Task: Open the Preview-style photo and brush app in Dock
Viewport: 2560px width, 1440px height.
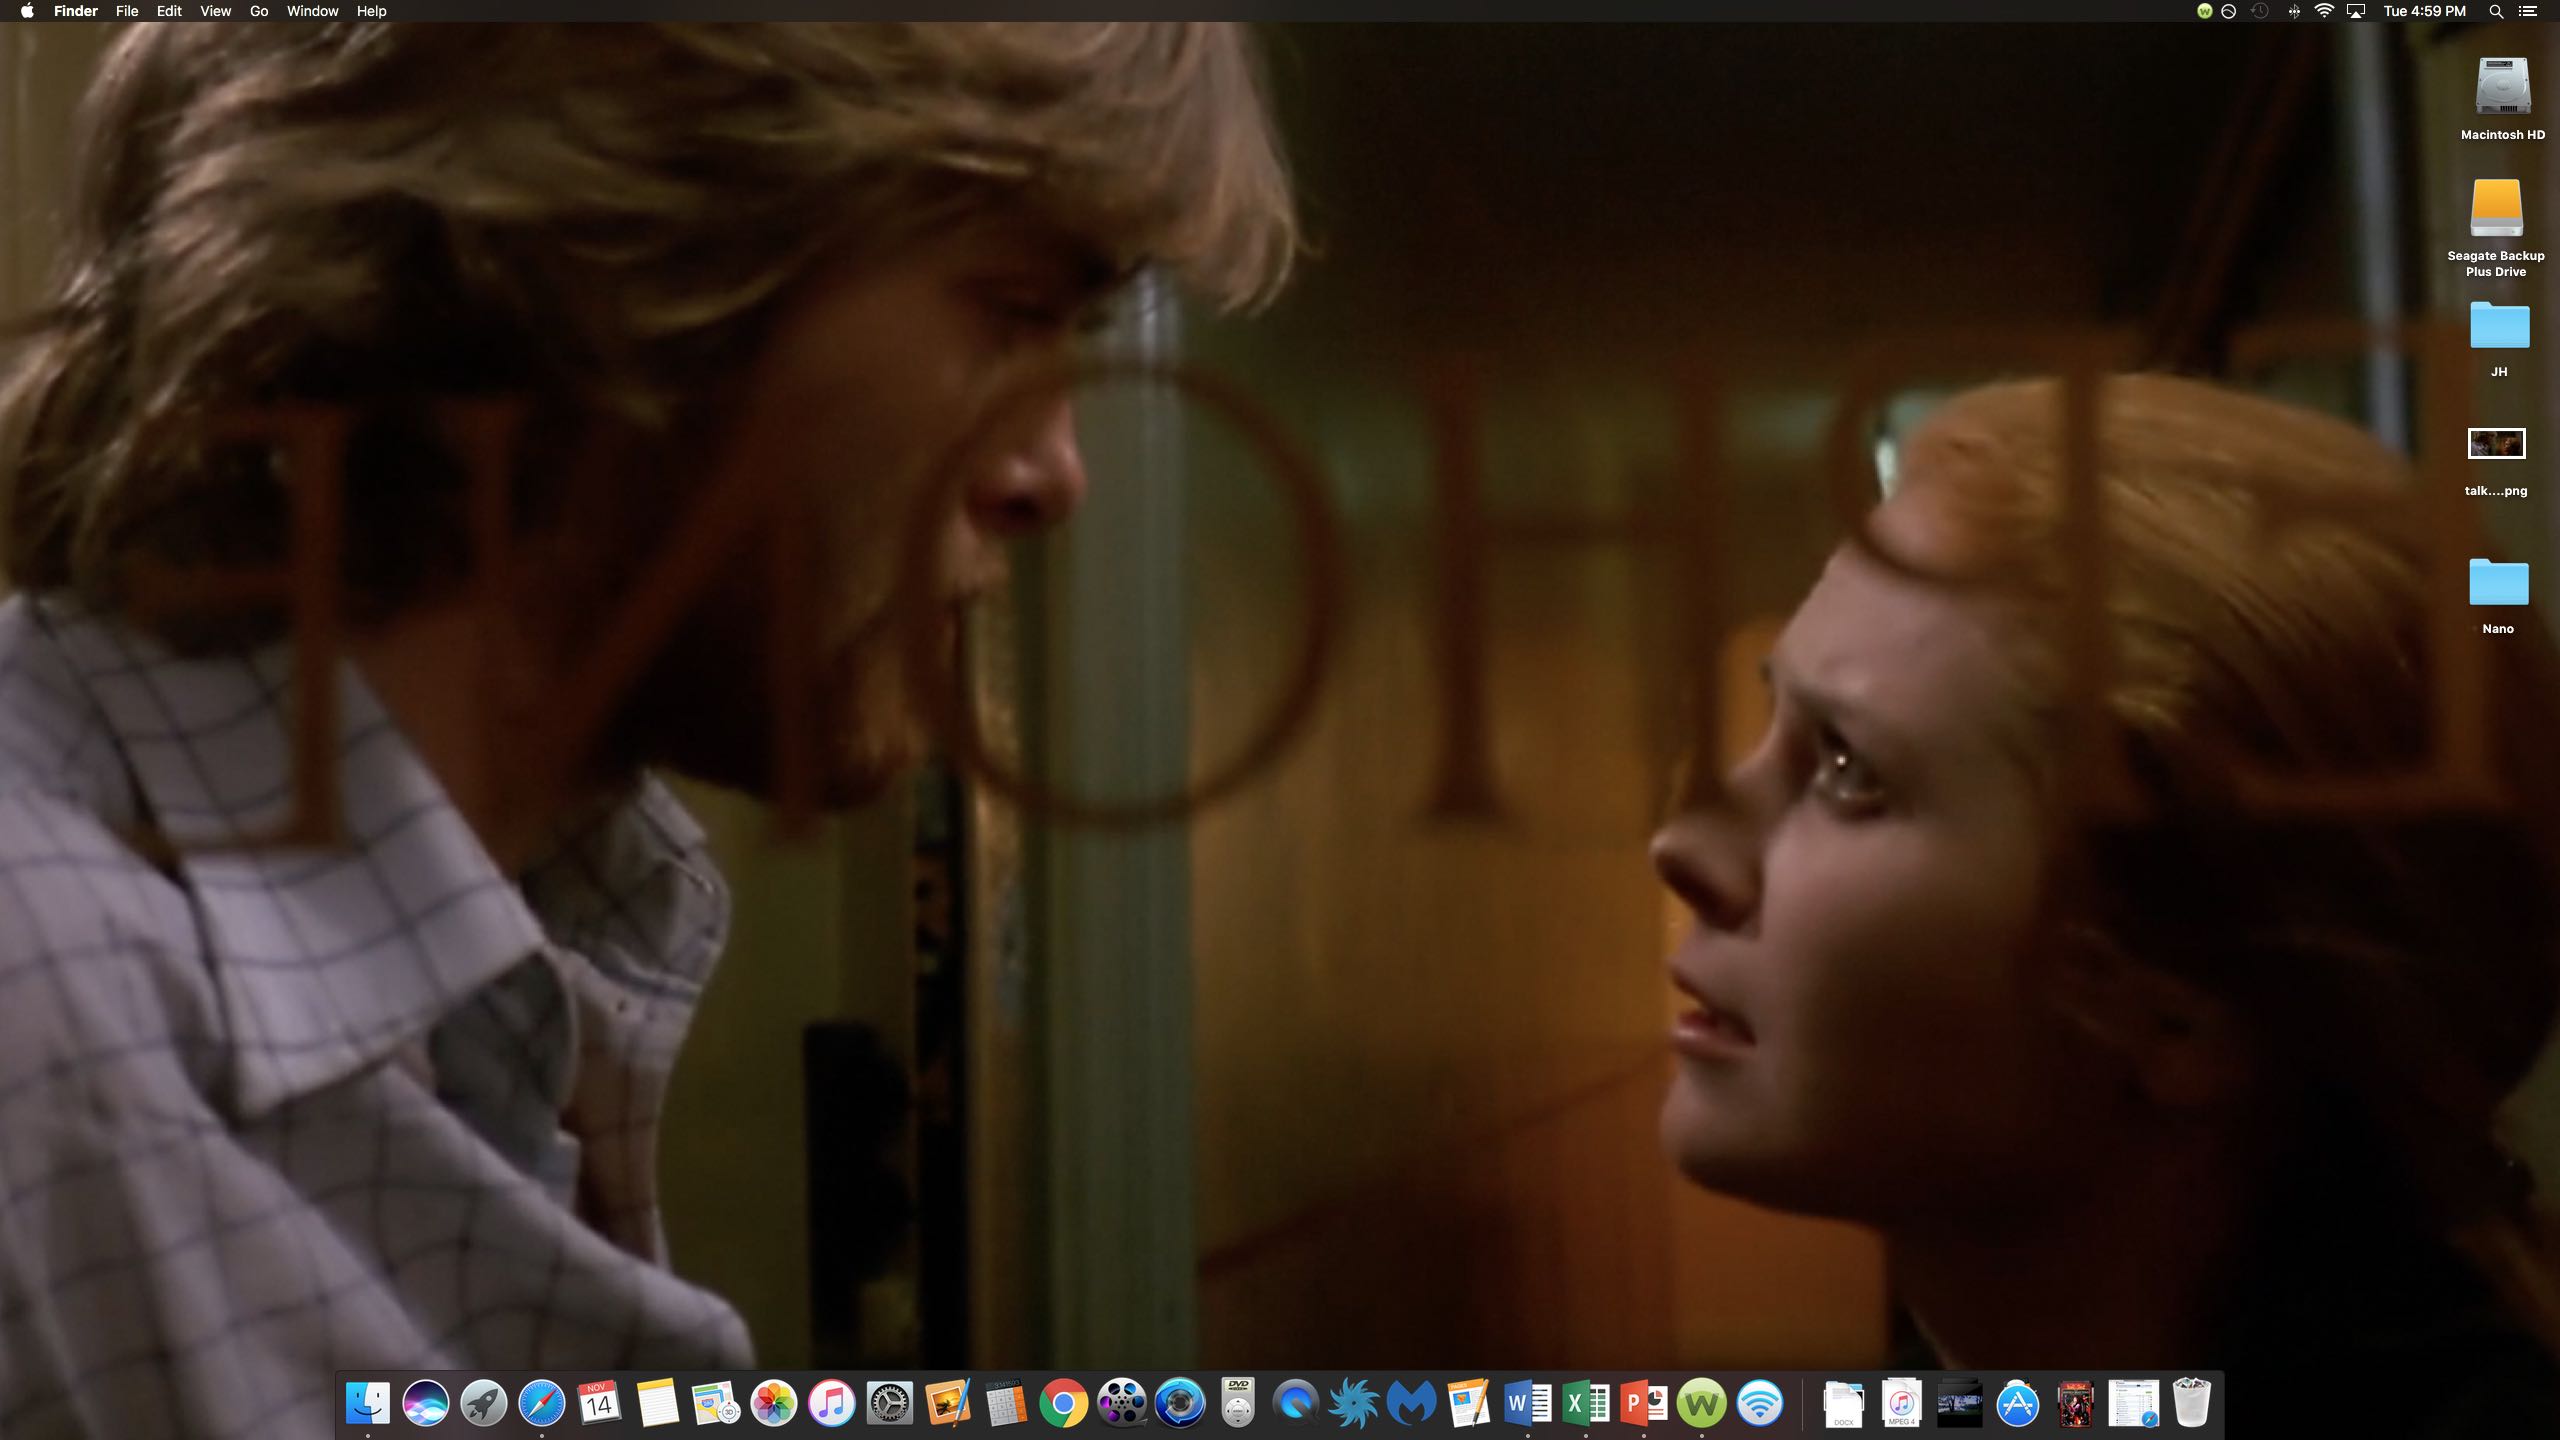Action: click(947, 1403)
